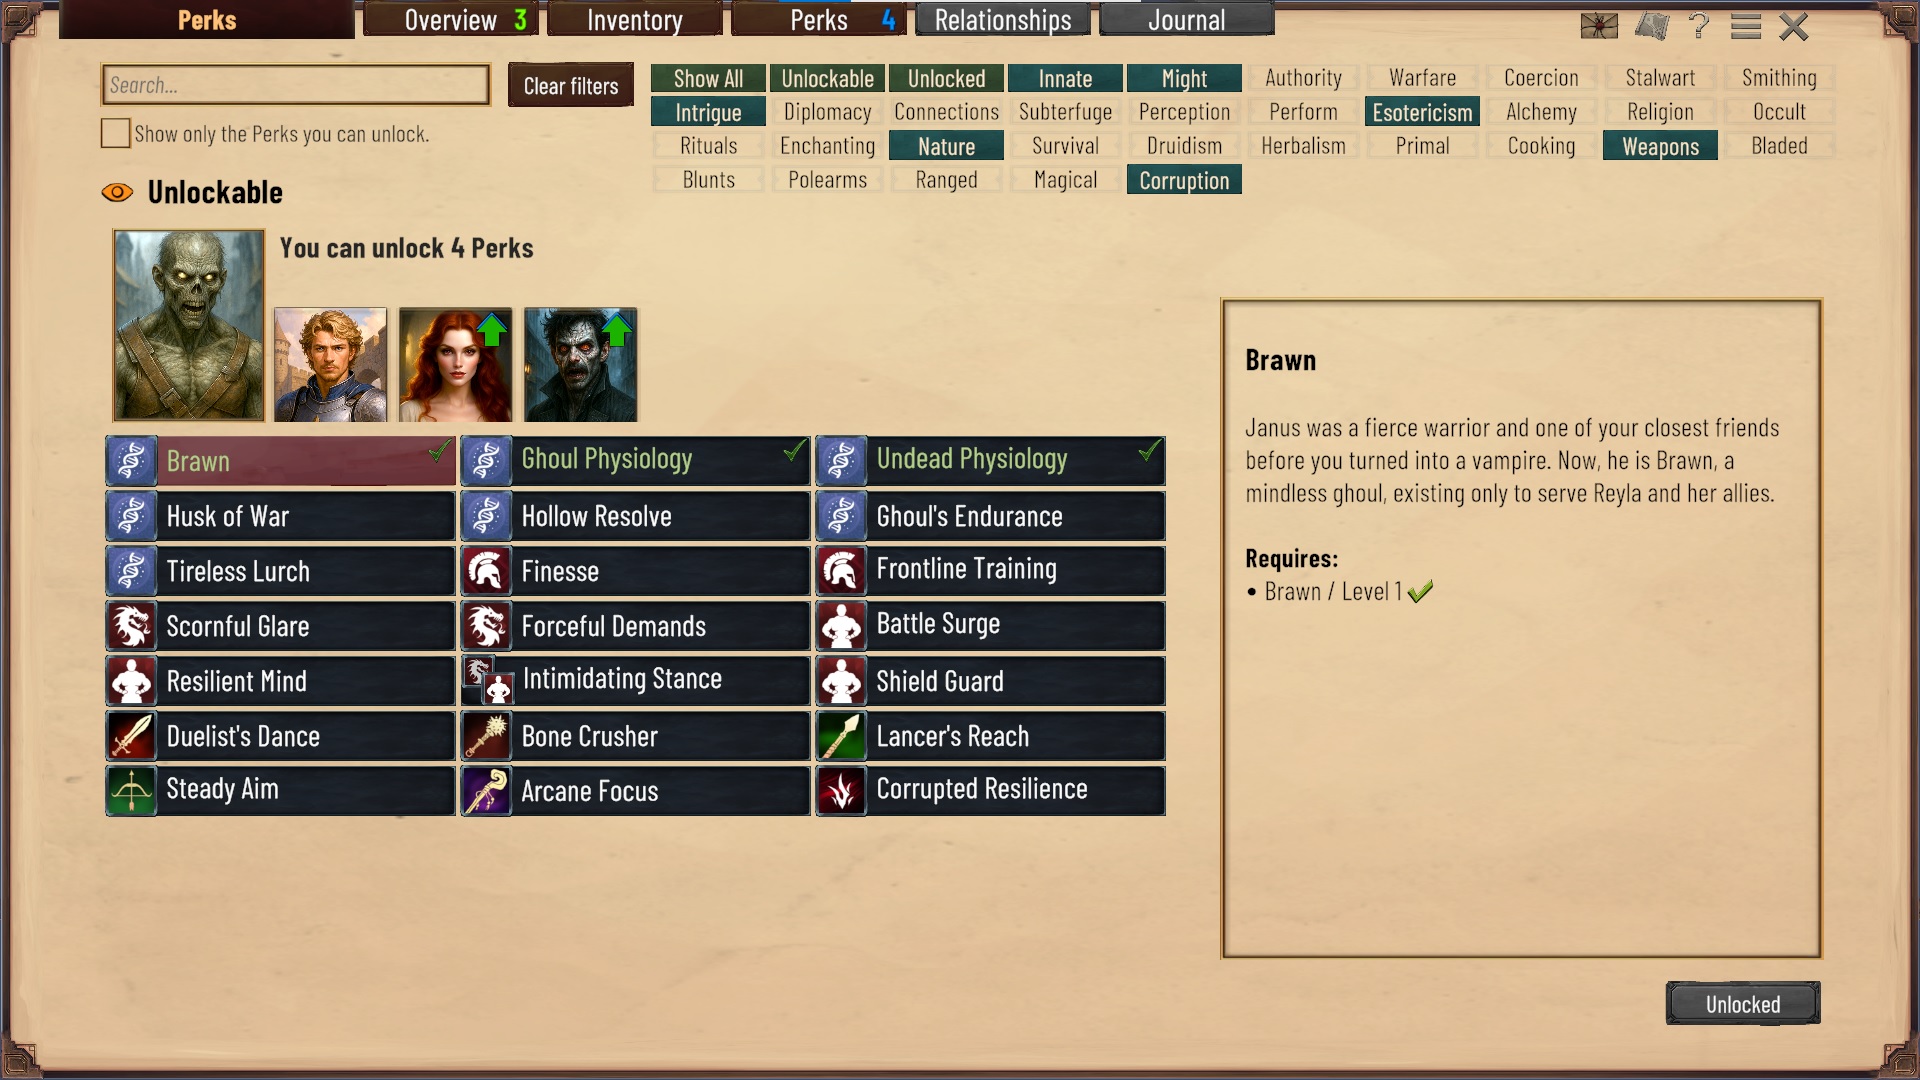Enable the Alchemy filter tag
This screenshot has width=1920, height=1080.
(1541, 112)
